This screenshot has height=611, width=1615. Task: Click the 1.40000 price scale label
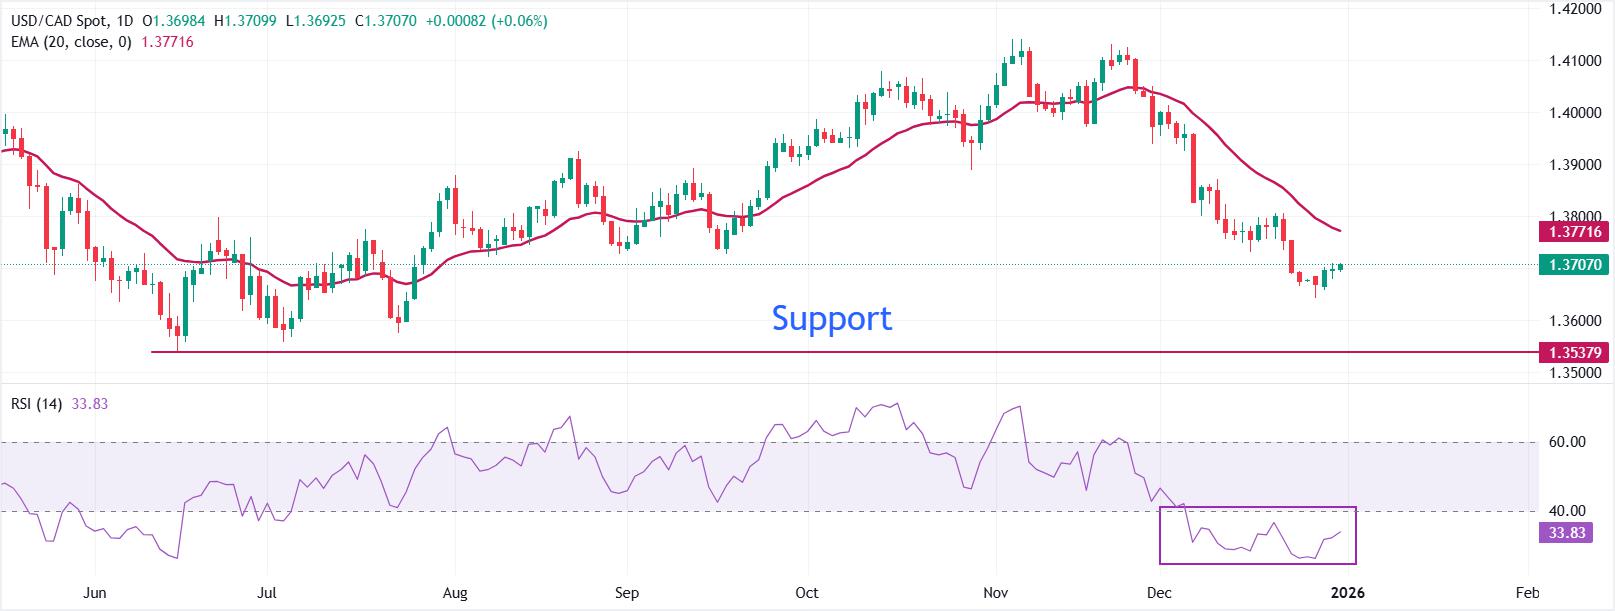point(1575,113)
